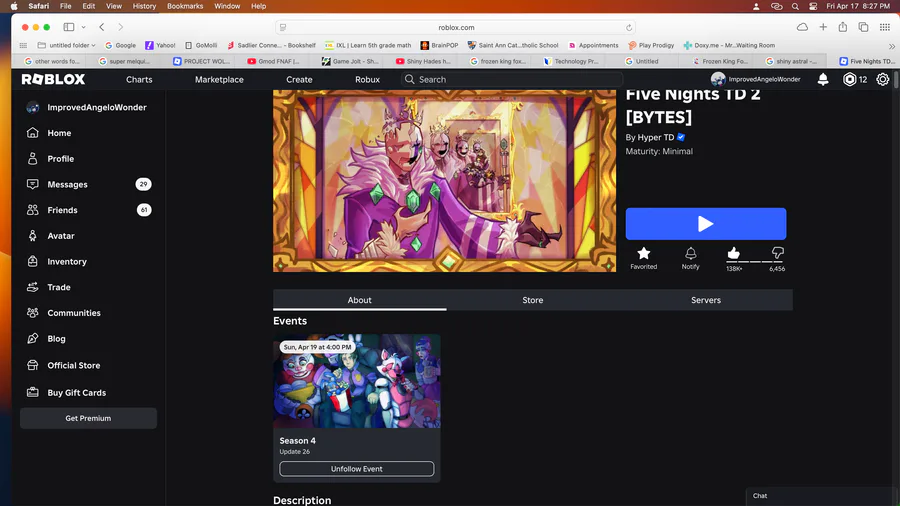Open Spotlight search in menu bar
The image size is (900, 506).
point(795,6)
